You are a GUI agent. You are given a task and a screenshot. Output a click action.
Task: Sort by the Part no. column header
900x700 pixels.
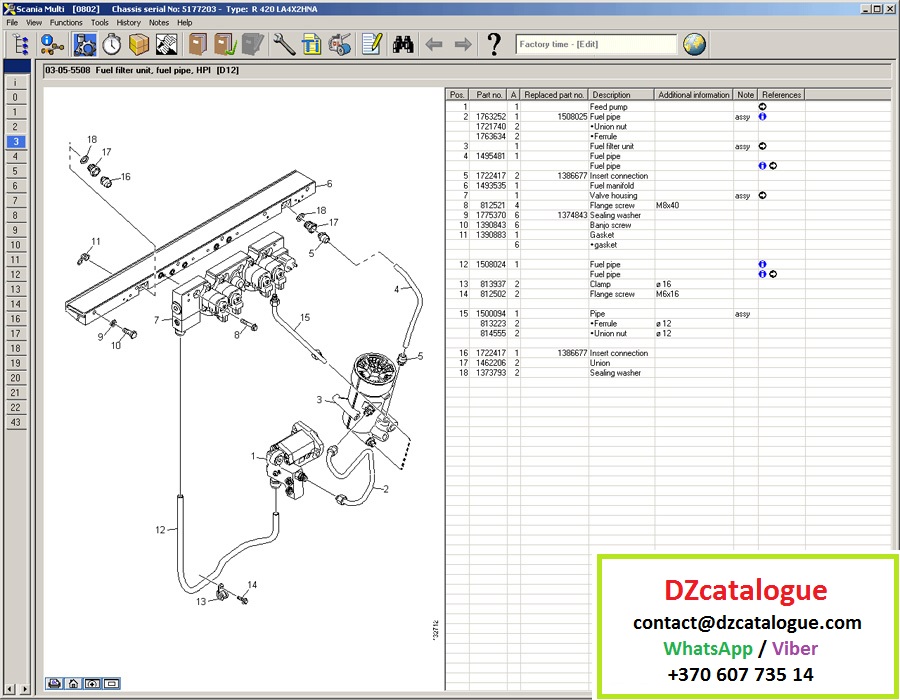pyautogui.click(x=489, y=95)
